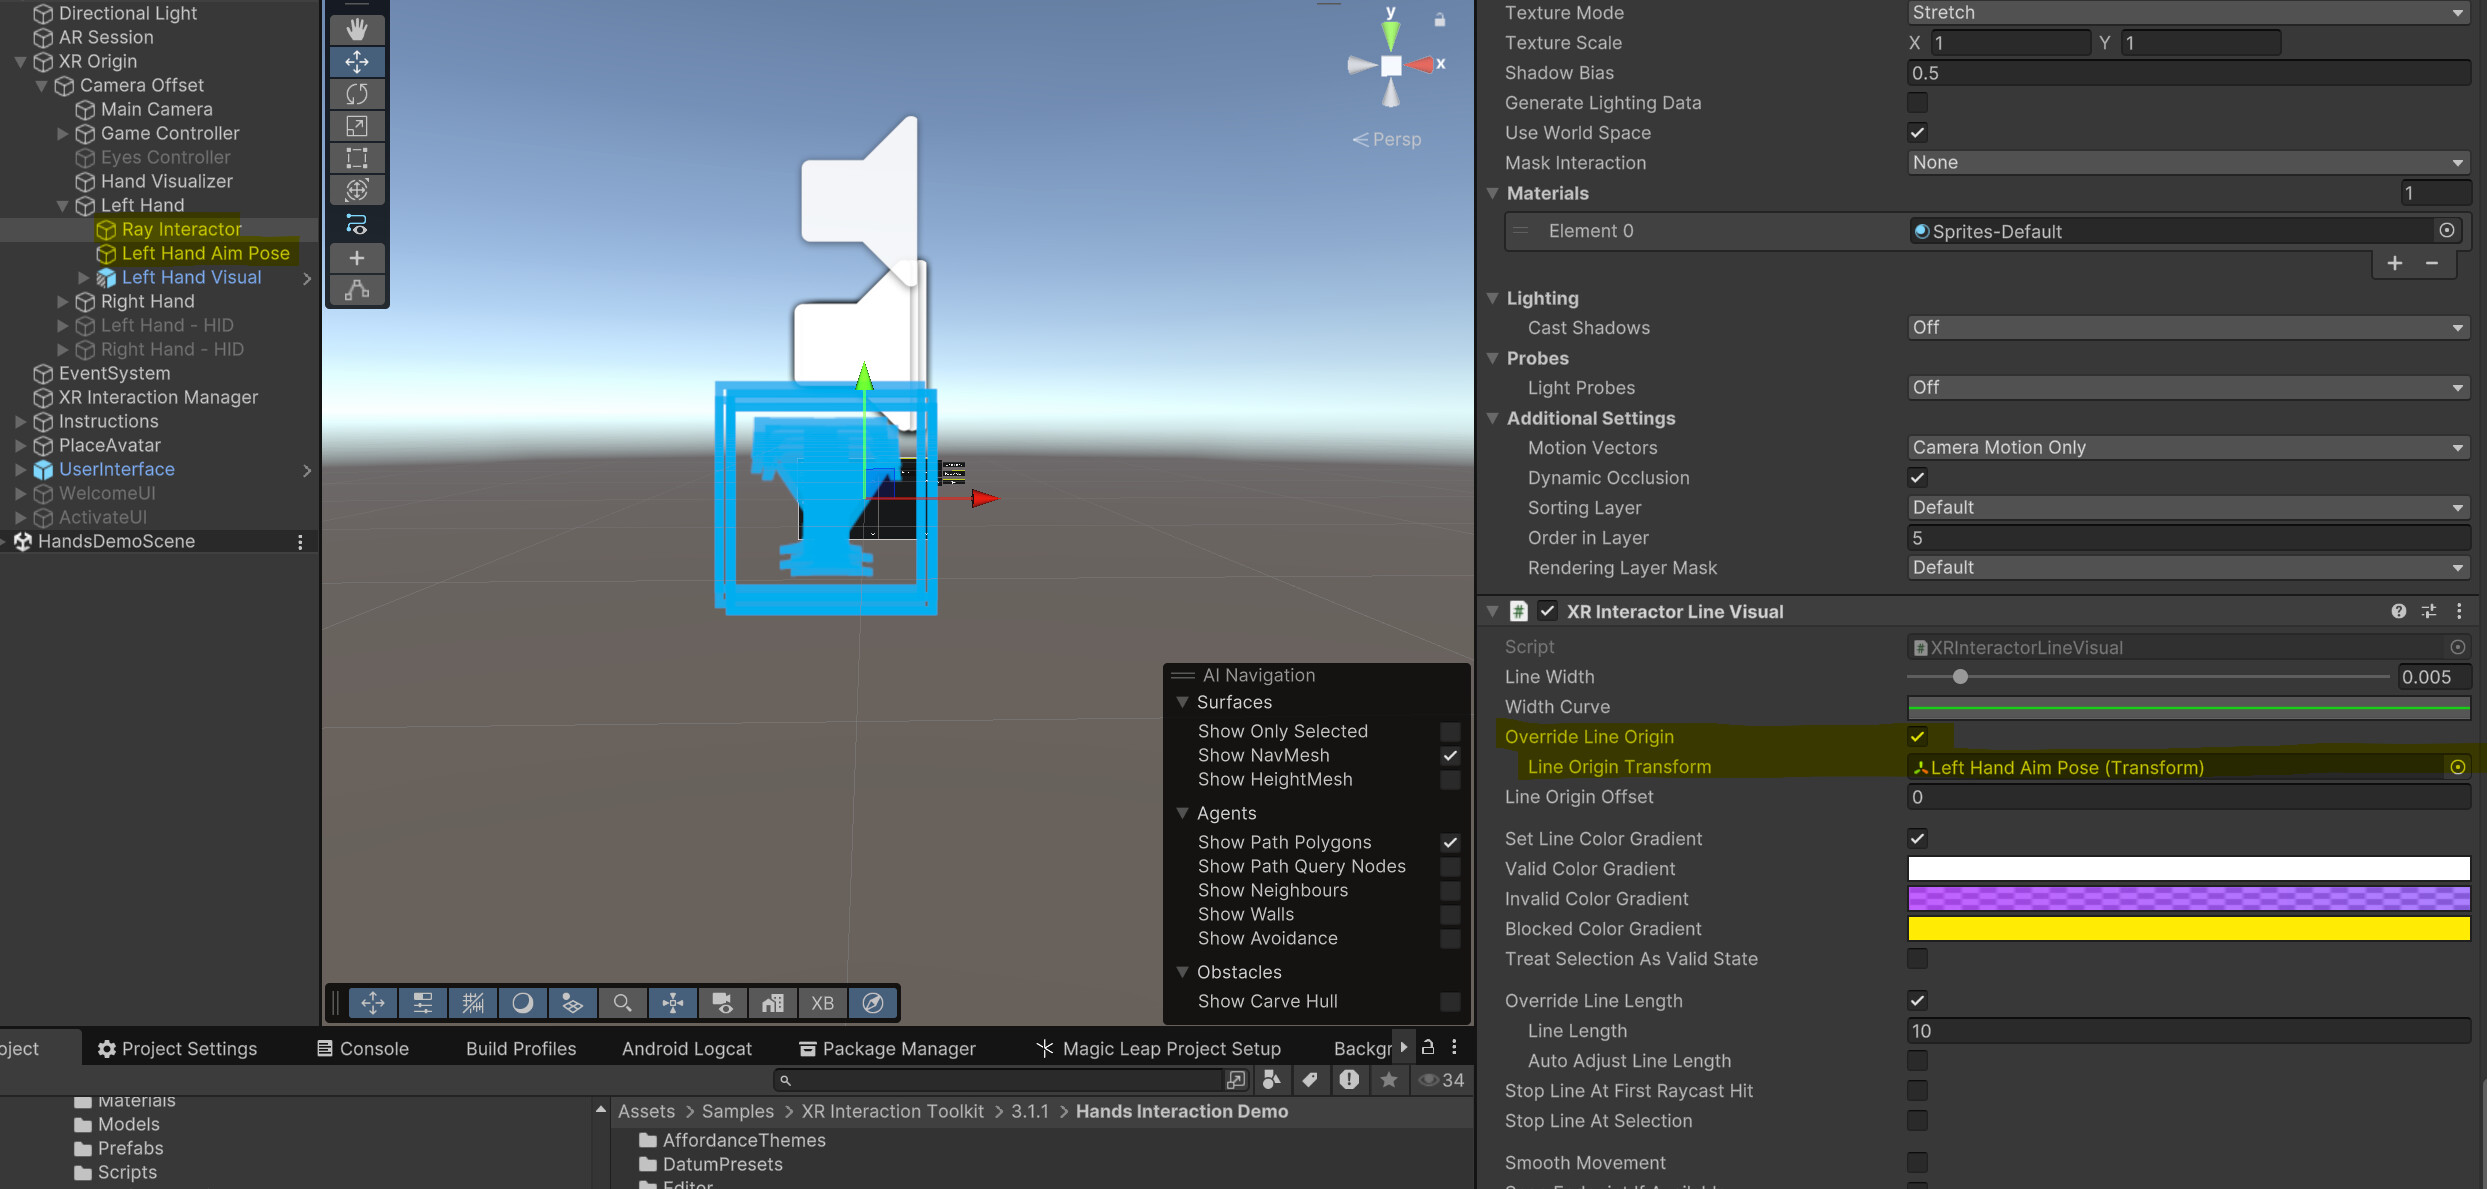Image resolution: width=2488 pixels, height=1189 pixels.
Task: Toggle Show NavMesh in AI Navigation
Action: [x=1450, y=756]
